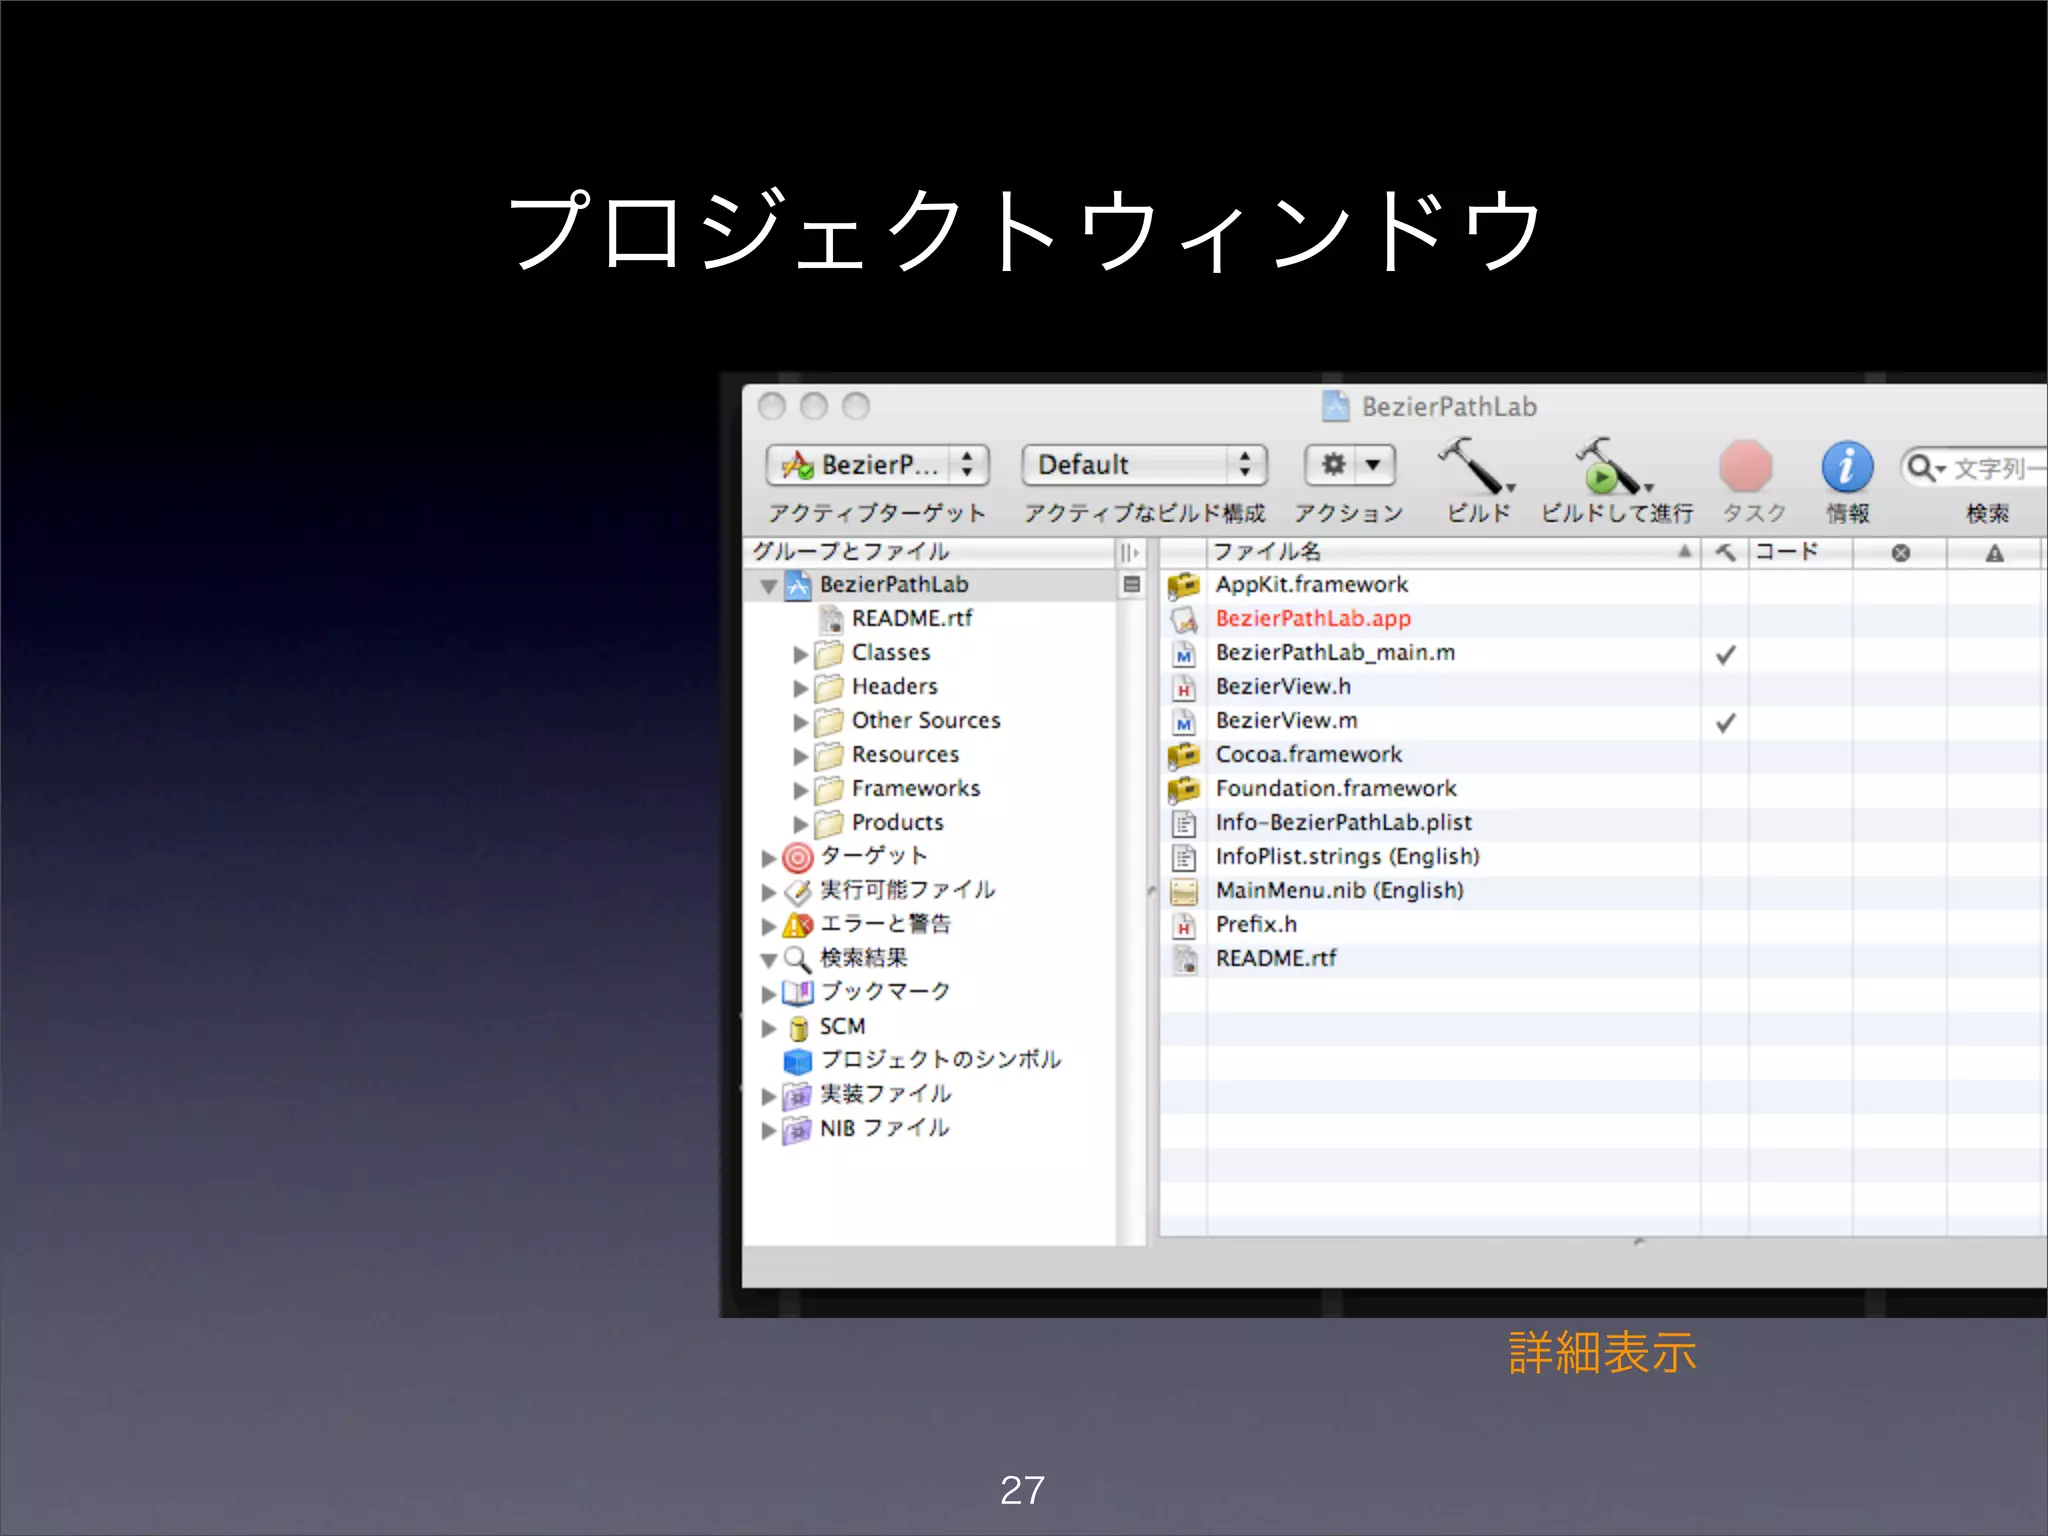Expand the NIB ファイル smart group
The image size is (2048, 1536).
[768, 1130]
